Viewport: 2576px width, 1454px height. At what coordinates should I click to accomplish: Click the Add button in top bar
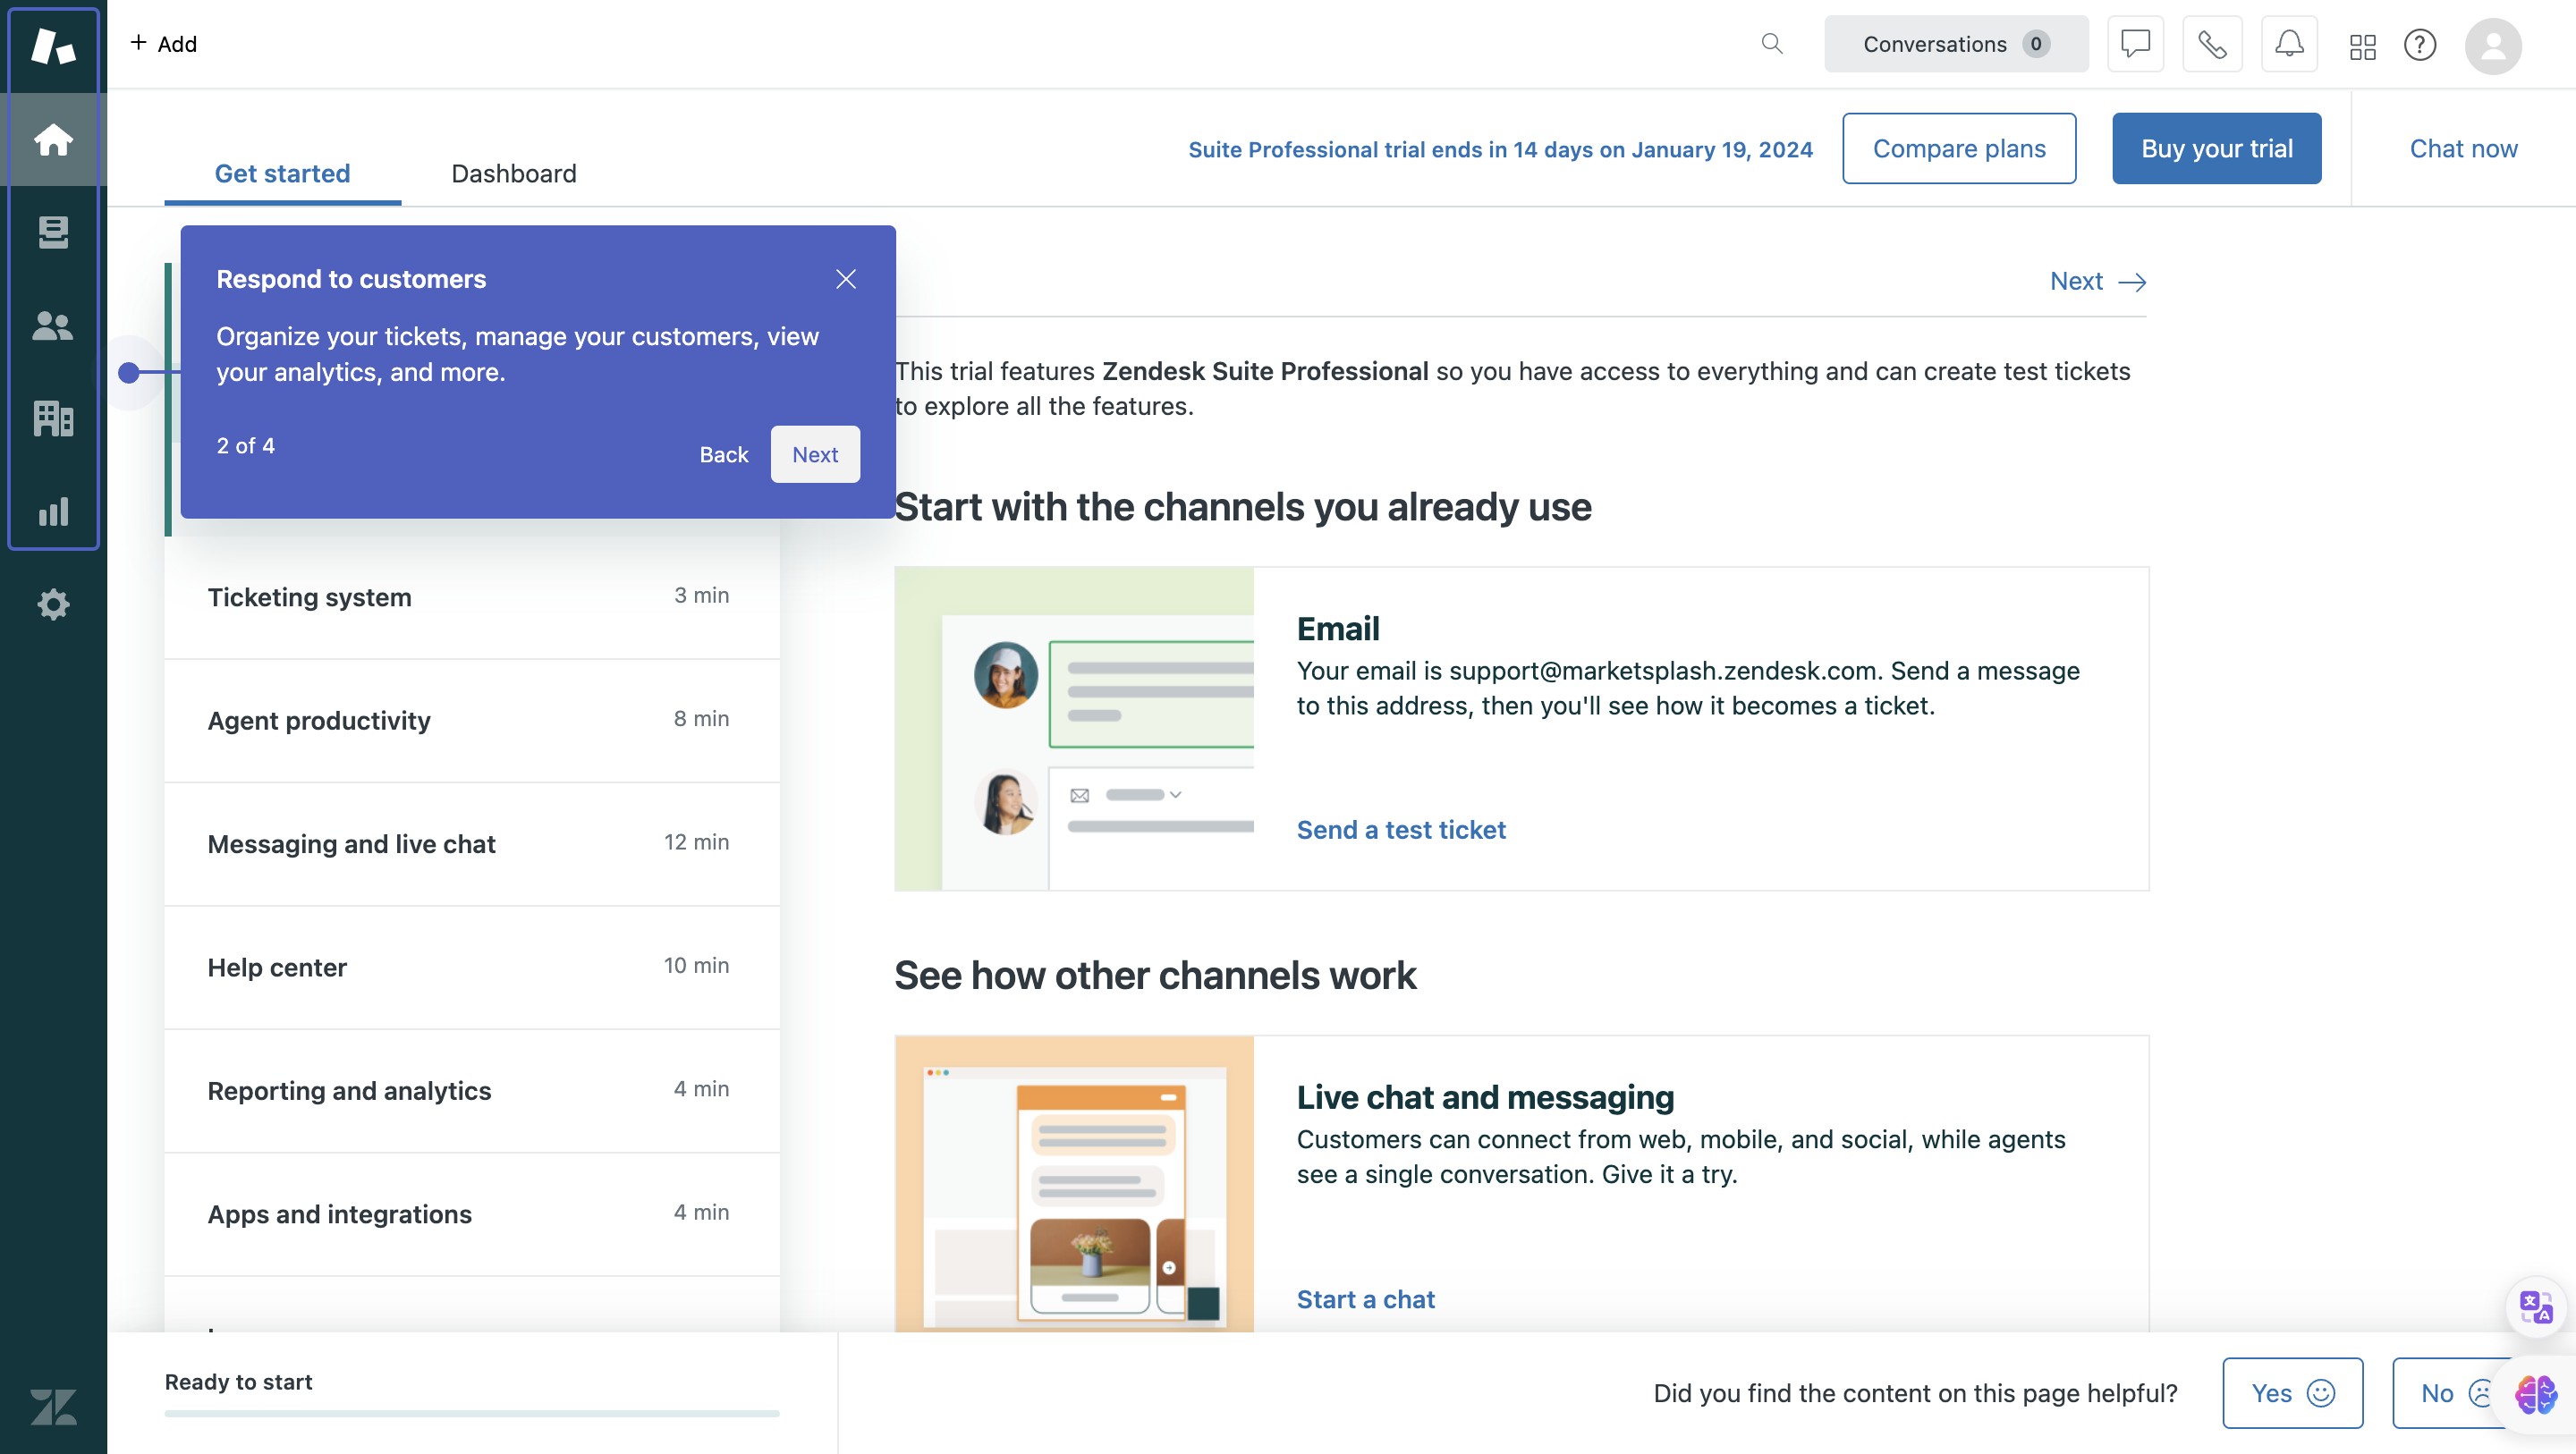(x=164, y=44)
